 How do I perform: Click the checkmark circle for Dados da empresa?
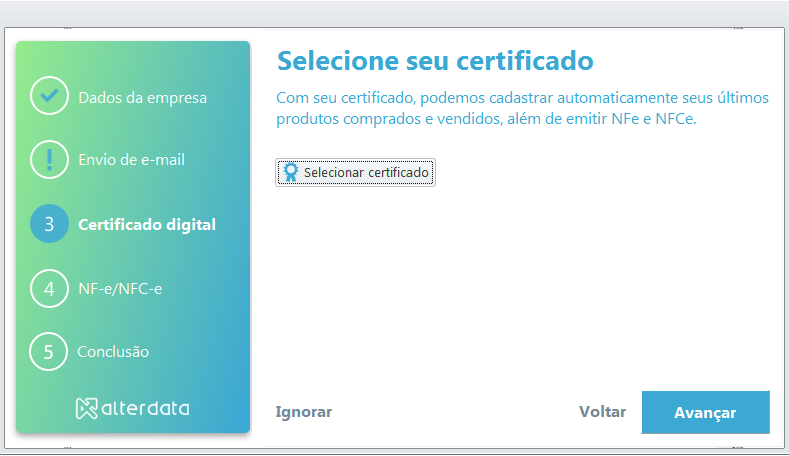coord(49,96)
